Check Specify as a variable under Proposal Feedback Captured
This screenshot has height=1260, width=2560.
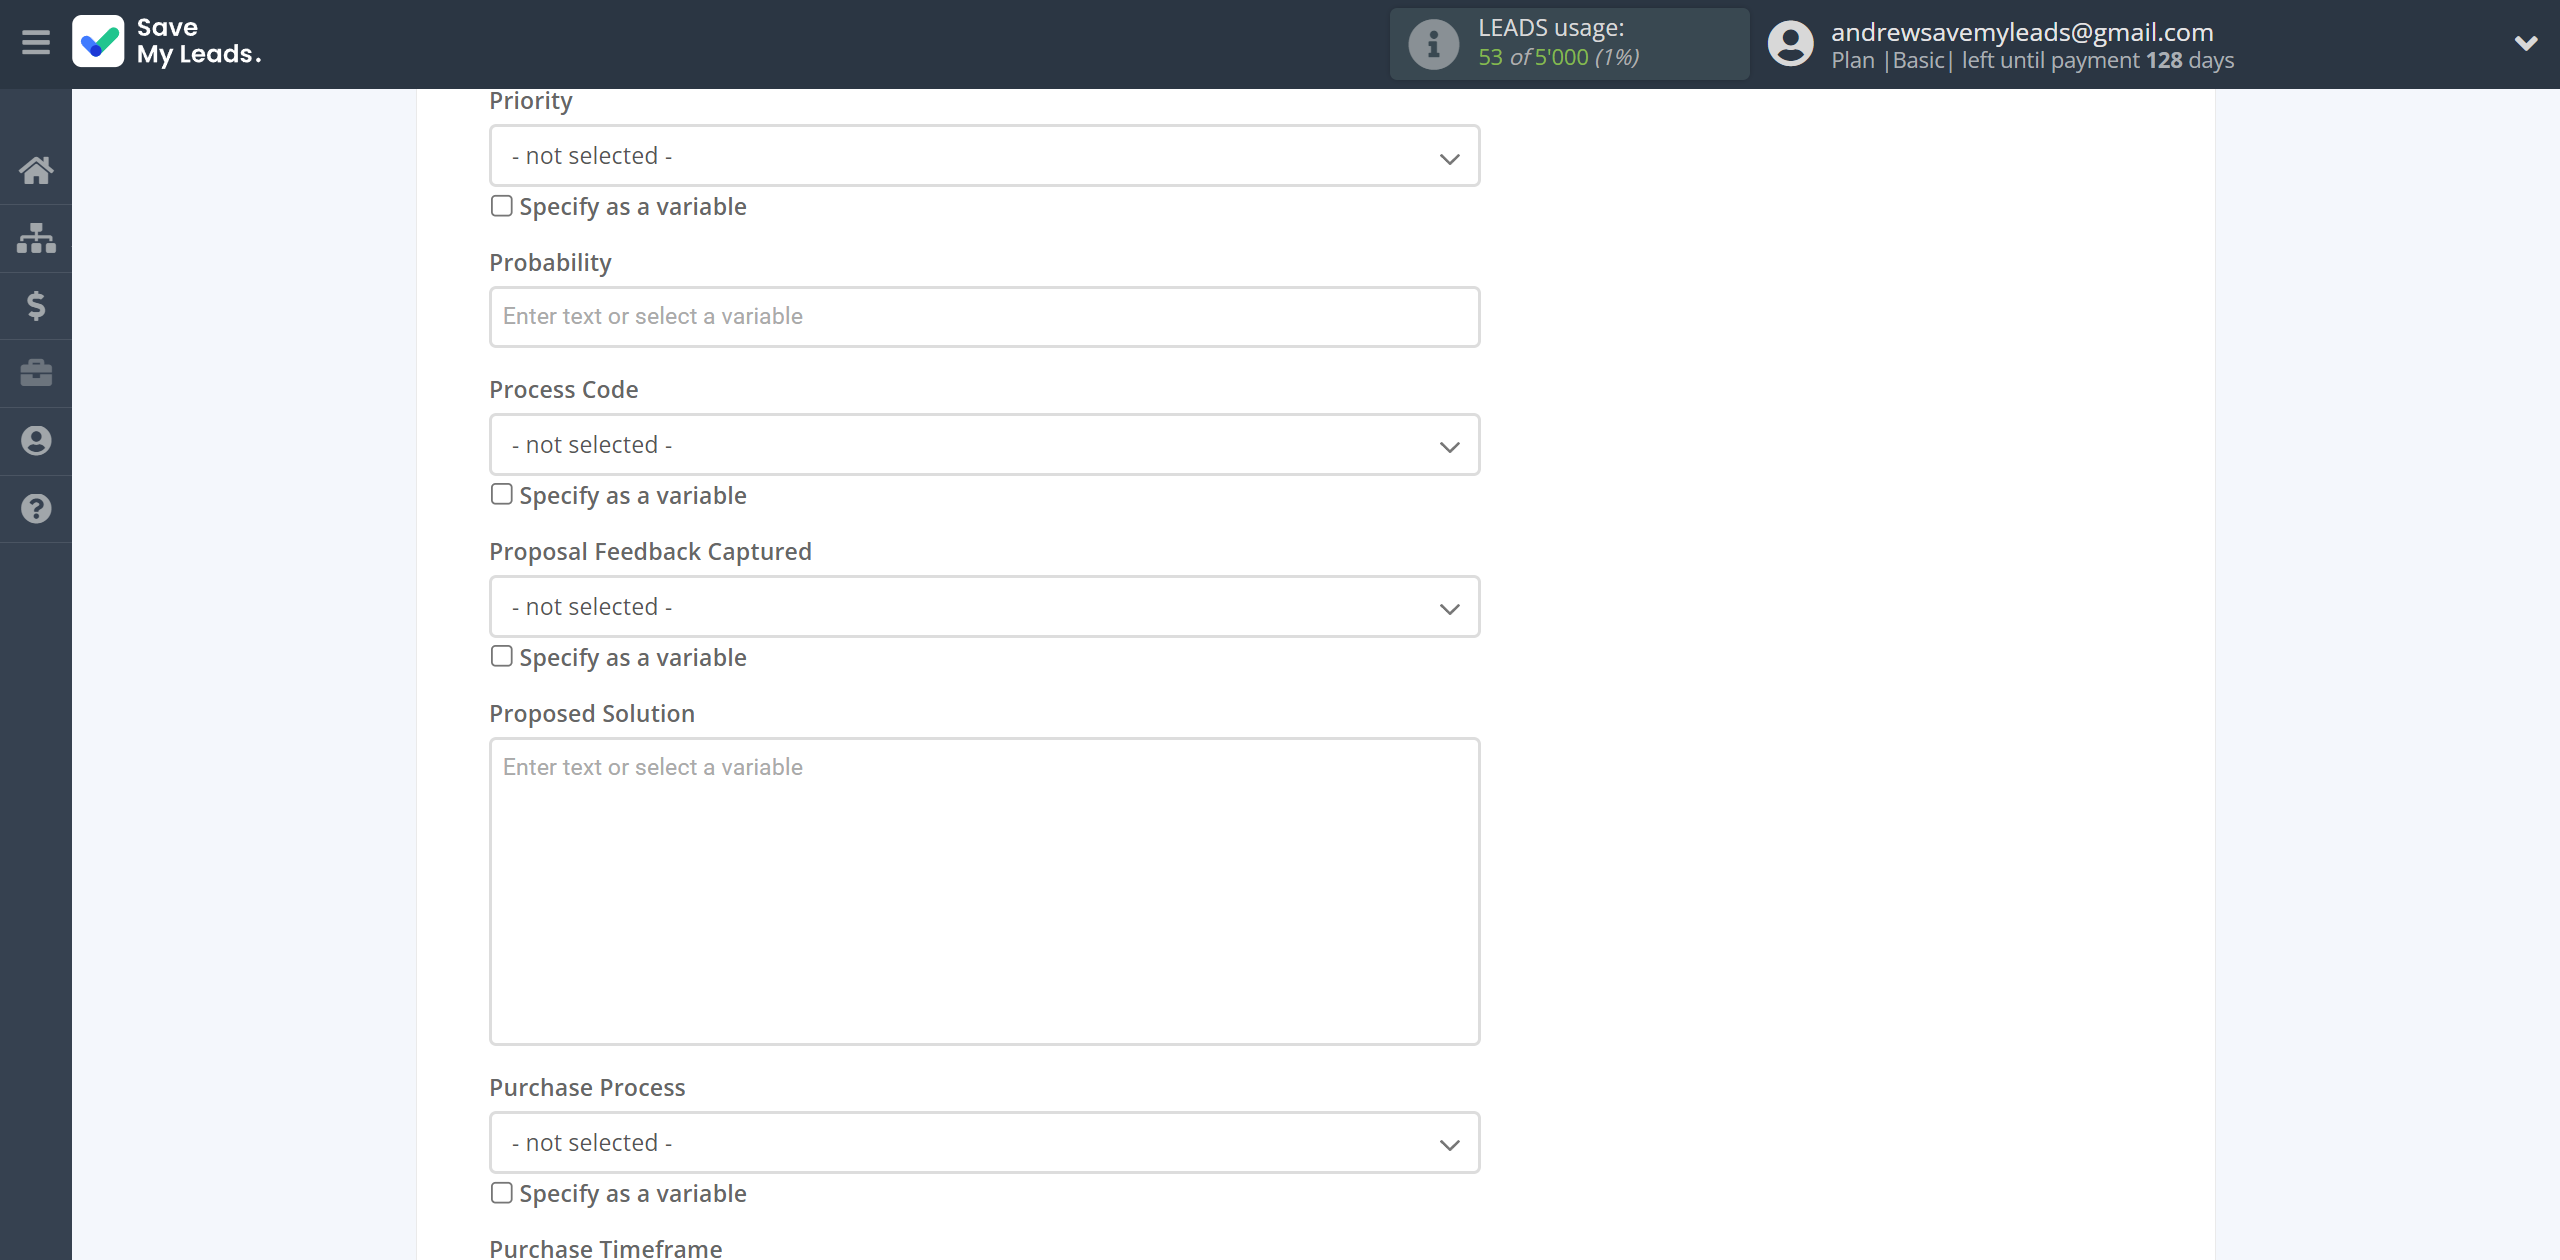coord(502,657)
